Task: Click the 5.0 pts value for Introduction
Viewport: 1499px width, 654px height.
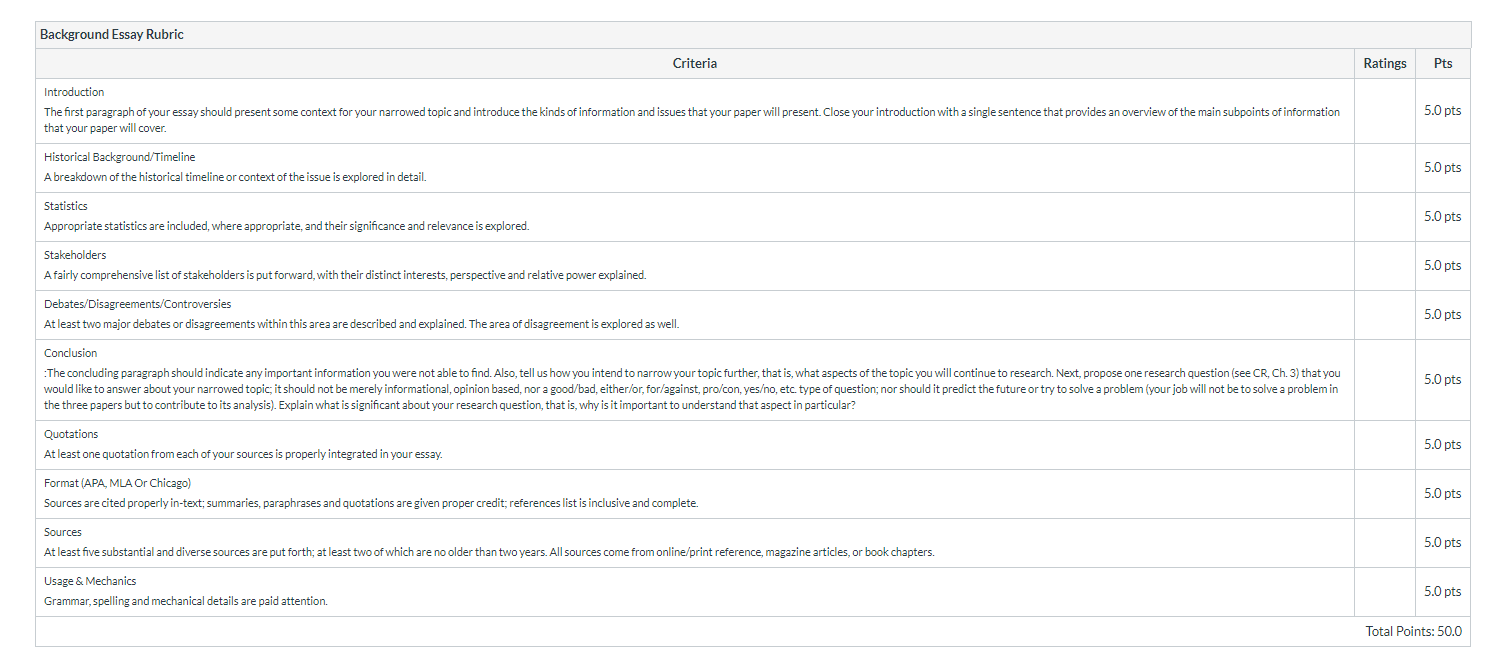Action: coord(1442,111)
